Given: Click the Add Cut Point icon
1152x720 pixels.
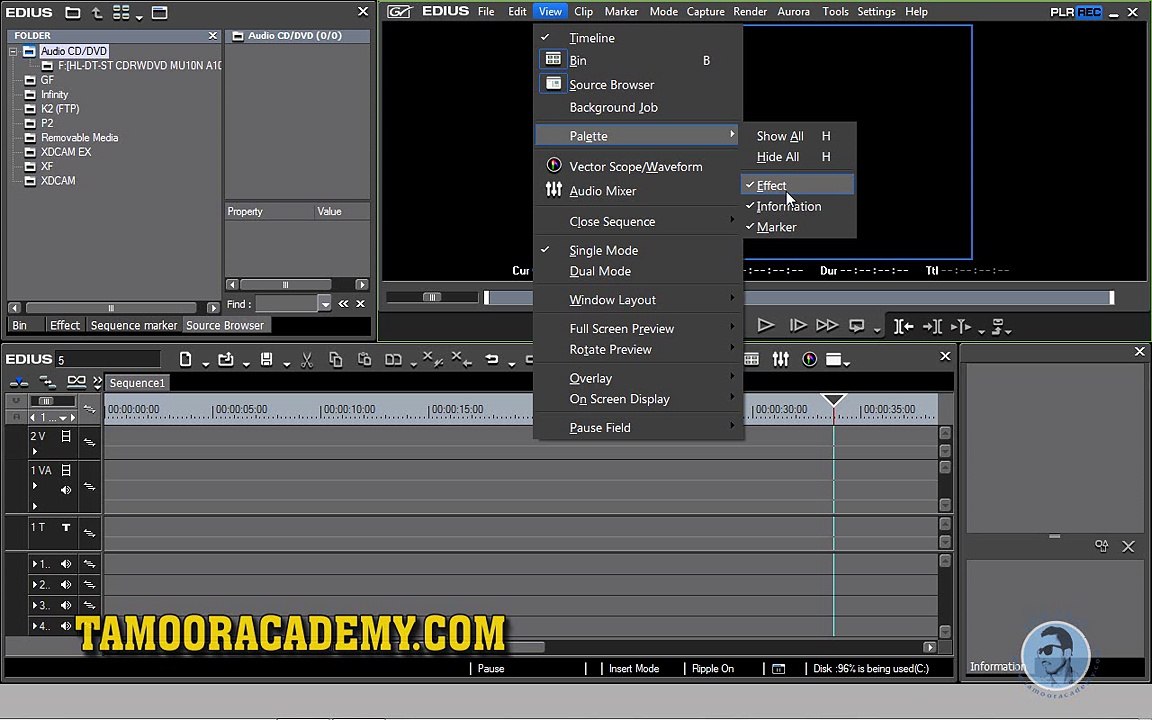Looking at the screenshot, I should tap(960, 326).
